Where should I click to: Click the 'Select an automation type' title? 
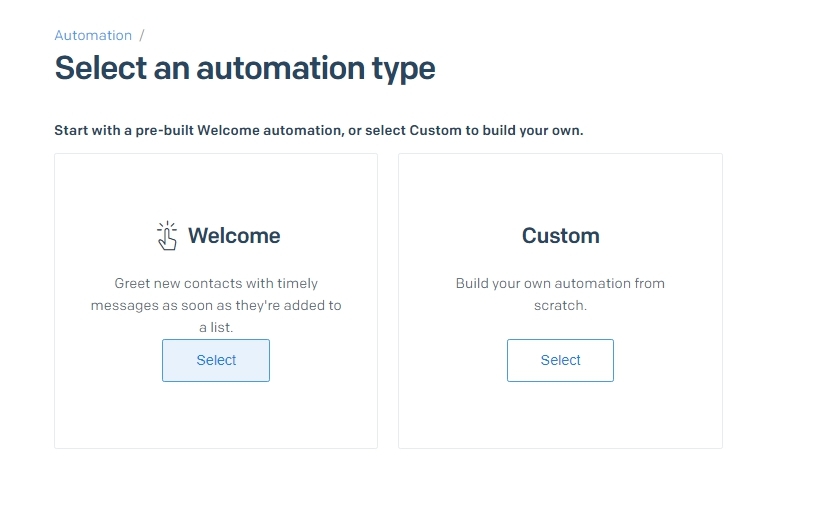pyautogui.click(x=245, y=69)
